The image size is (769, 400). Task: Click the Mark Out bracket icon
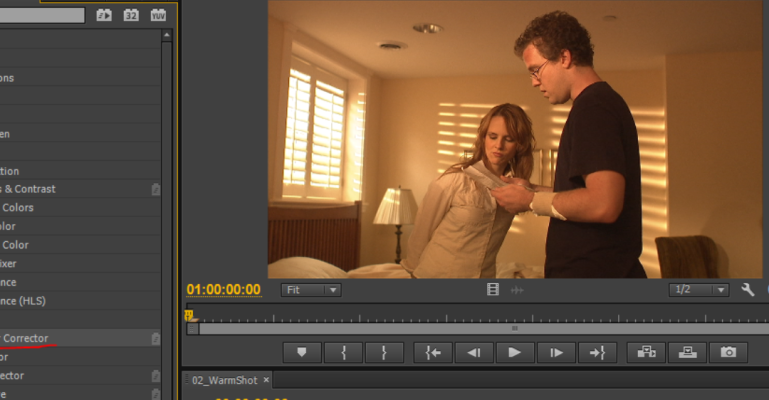point(384,352)
